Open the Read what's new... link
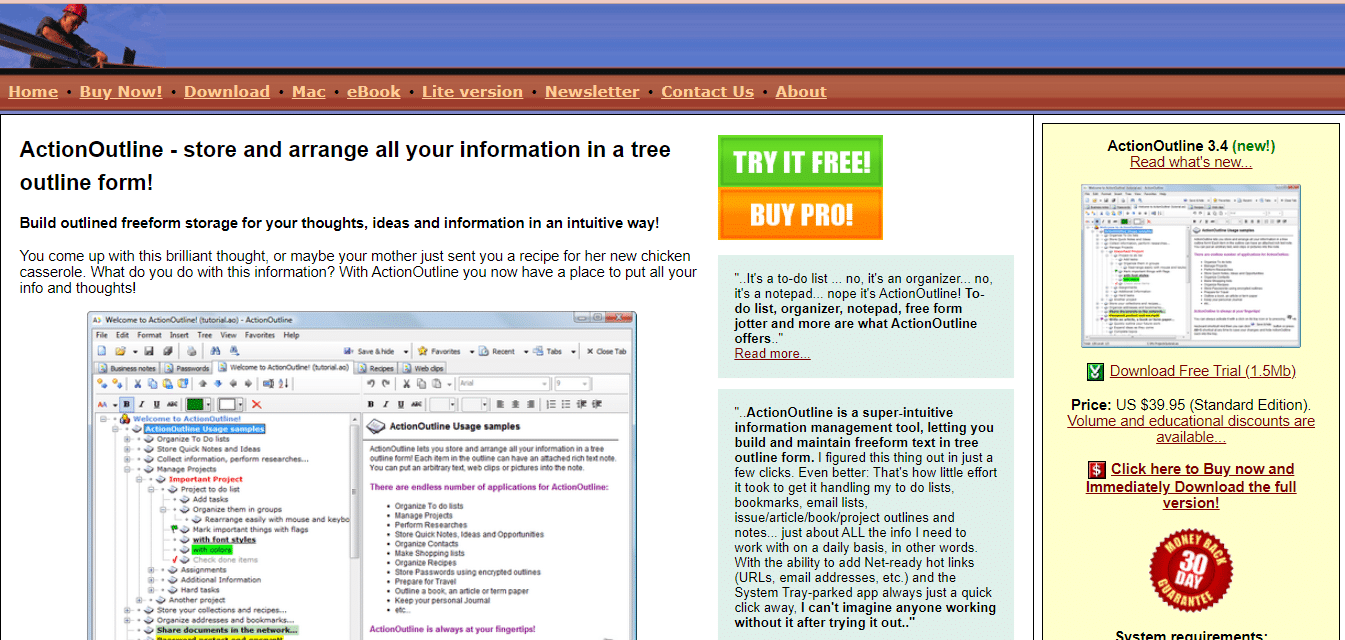Image resolution: width=1345 pixels, height=640 pixels. coord(1191,162)
